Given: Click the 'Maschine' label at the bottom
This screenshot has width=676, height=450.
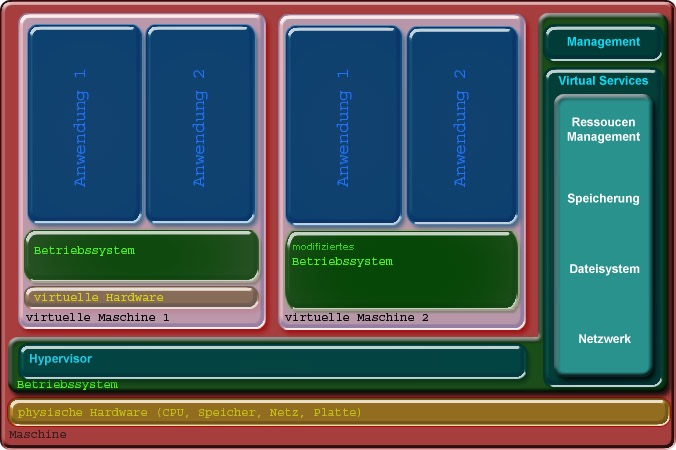Looking at the screenshot, I should [x=37, y=435].
